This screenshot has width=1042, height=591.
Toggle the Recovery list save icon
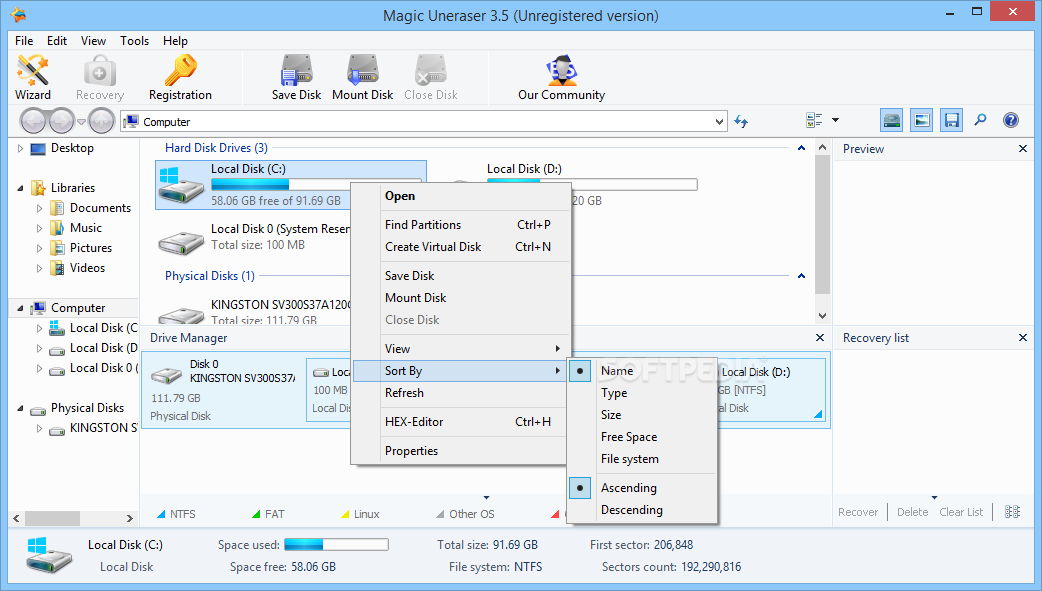pyautogui.click(x=952, y=120)
